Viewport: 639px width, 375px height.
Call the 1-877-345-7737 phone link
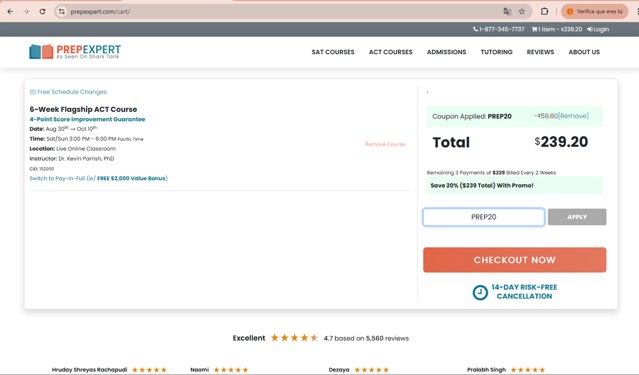499,29
